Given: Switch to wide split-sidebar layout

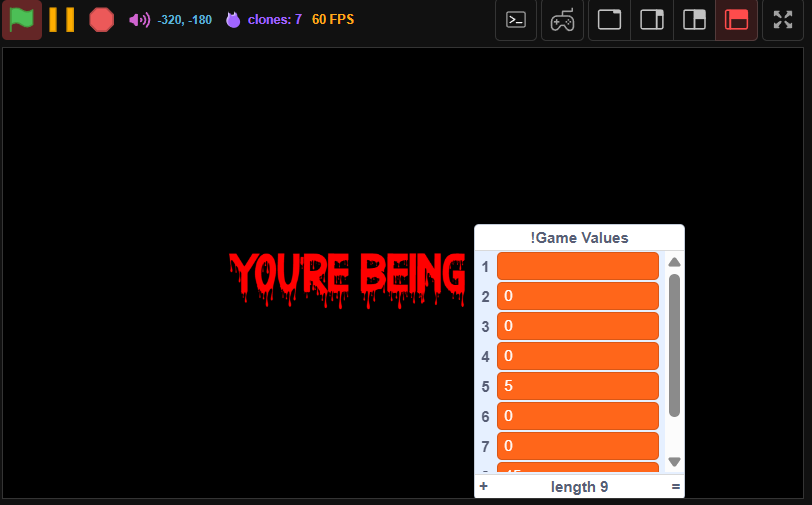Looking at the screenshot, I should pyautogui.click(x=694, y=20).
